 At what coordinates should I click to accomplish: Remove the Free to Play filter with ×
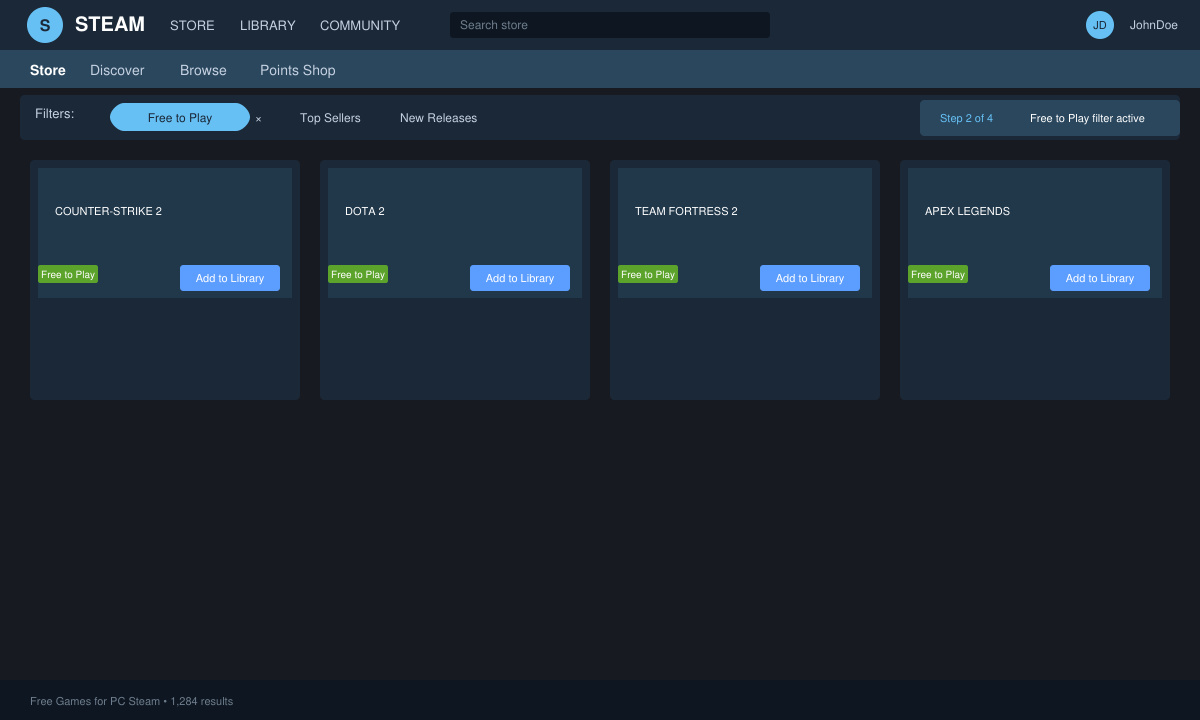tap(258, 119)
